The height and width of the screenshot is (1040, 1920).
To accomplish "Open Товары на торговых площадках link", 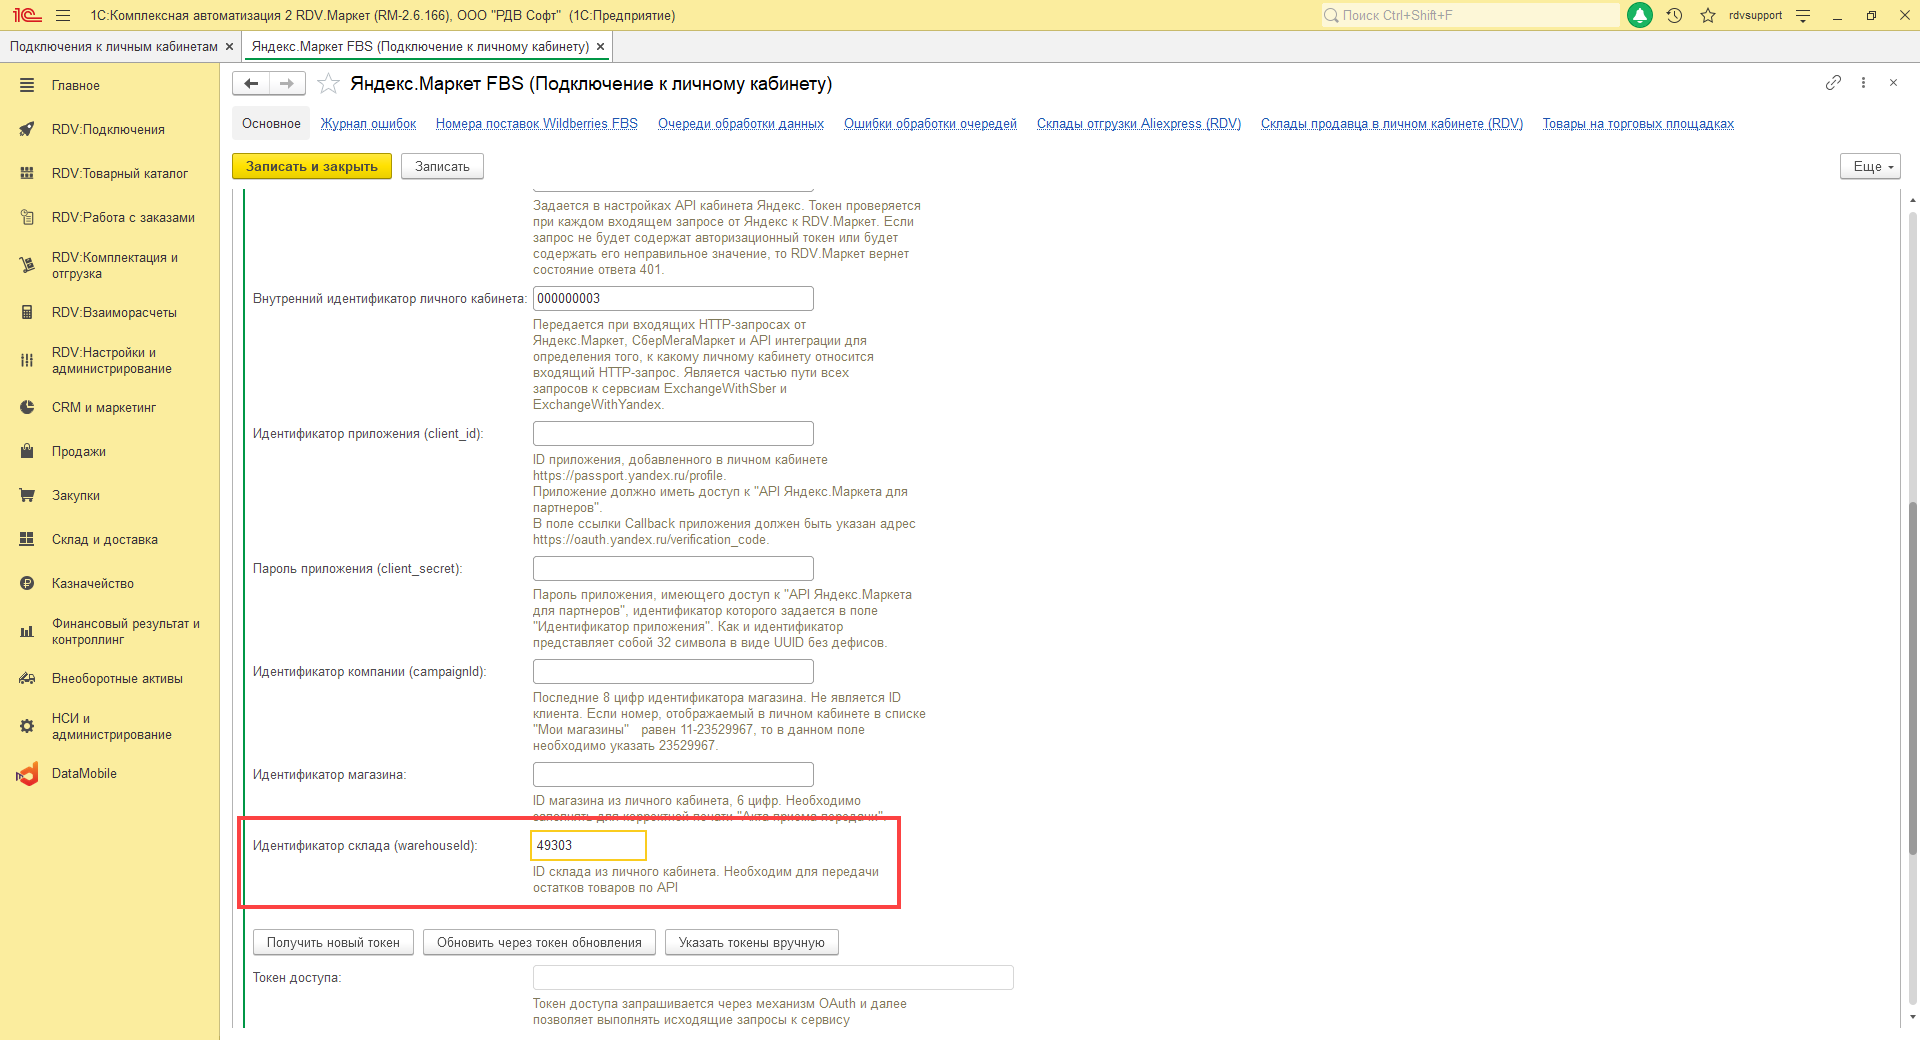I will [1638, 124].
